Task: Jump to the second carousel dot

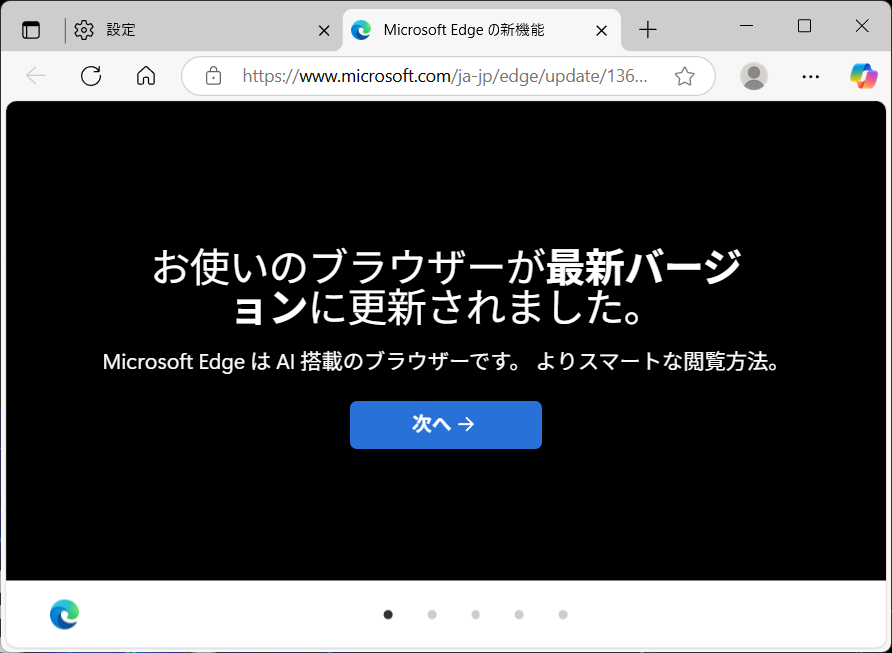Action: coord(432,614)
